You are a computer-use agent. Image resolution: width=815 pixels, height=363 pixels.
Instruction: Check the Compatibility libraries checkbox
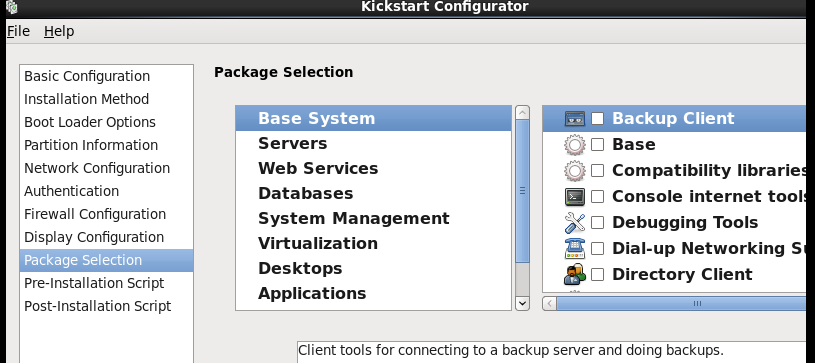click(597, 171)
